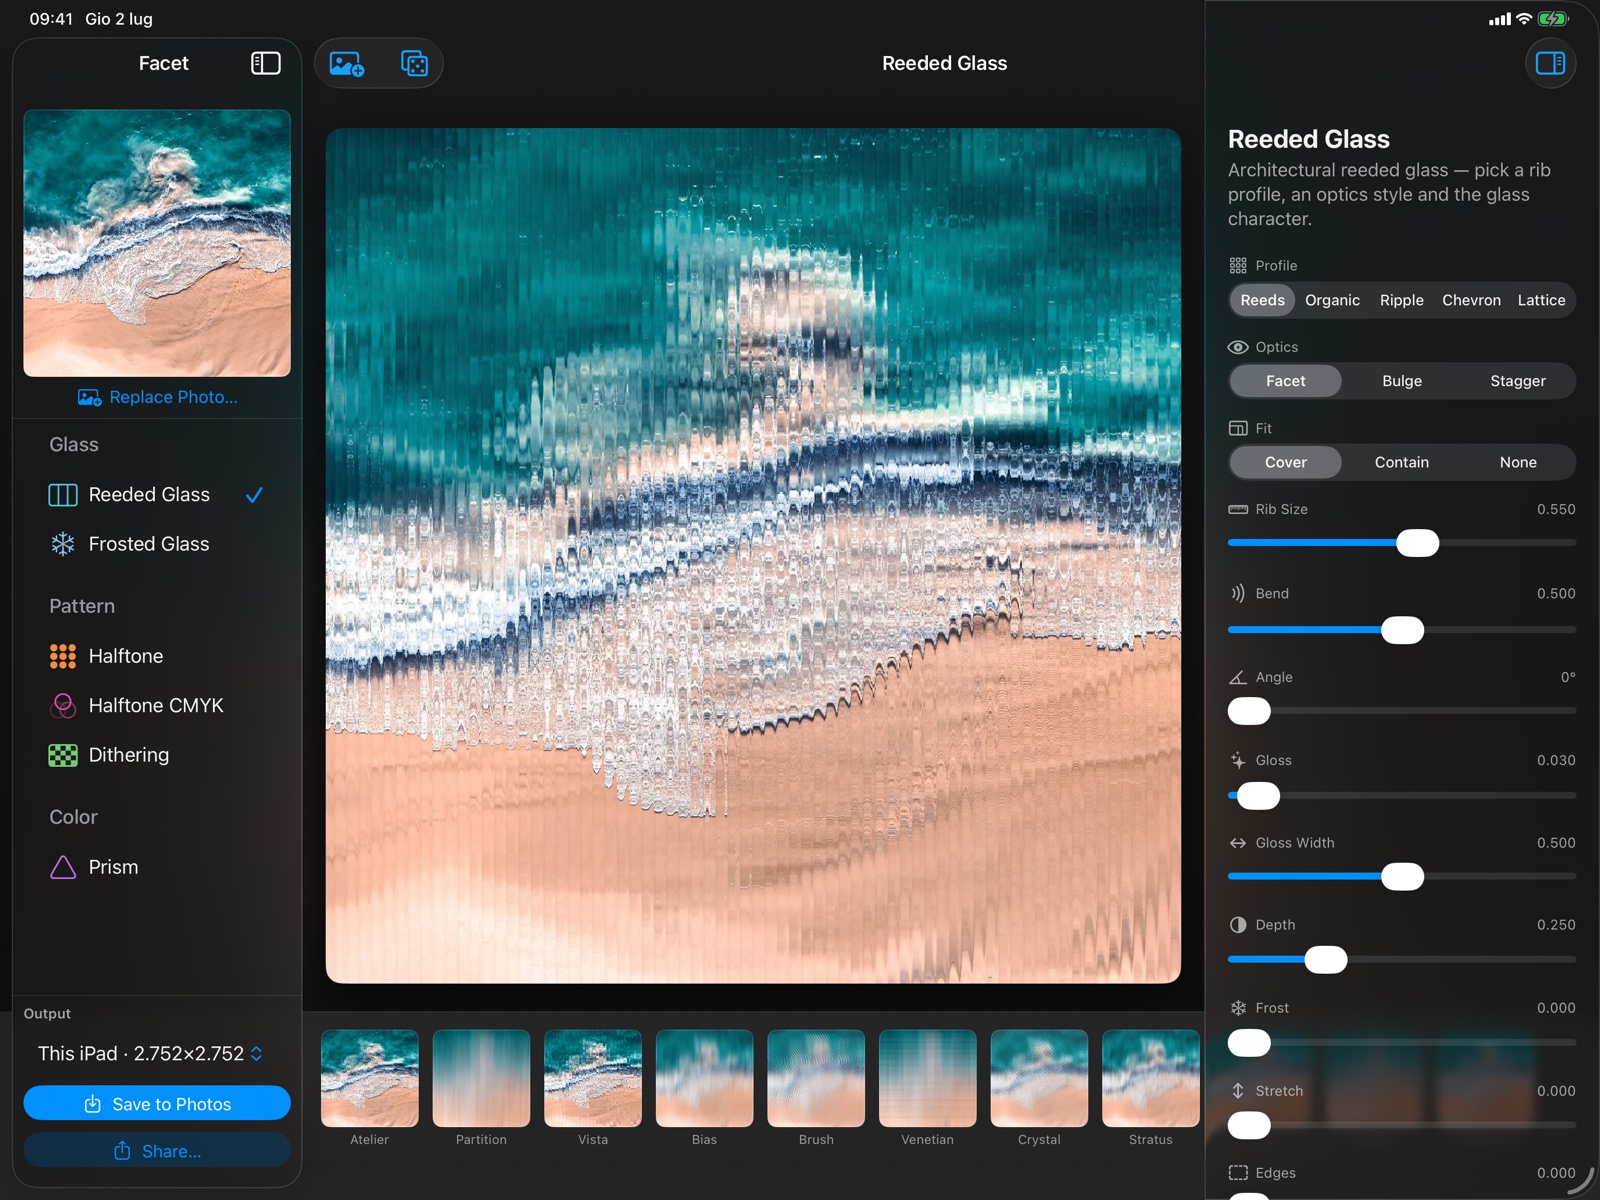Screen dimensions: 1600x1200
Task: Click the Gloss sparkle icon
Action: coord(1238,760)
